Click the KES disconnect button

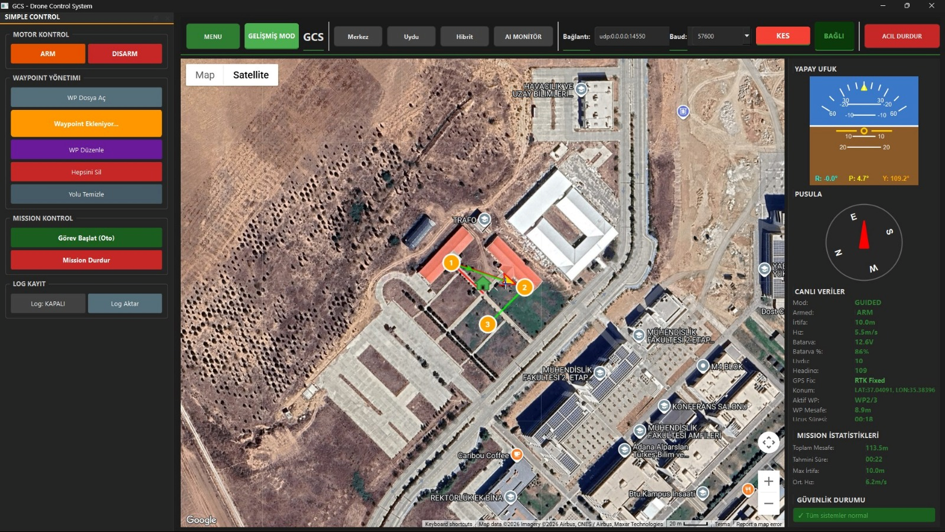click(783, 36)
